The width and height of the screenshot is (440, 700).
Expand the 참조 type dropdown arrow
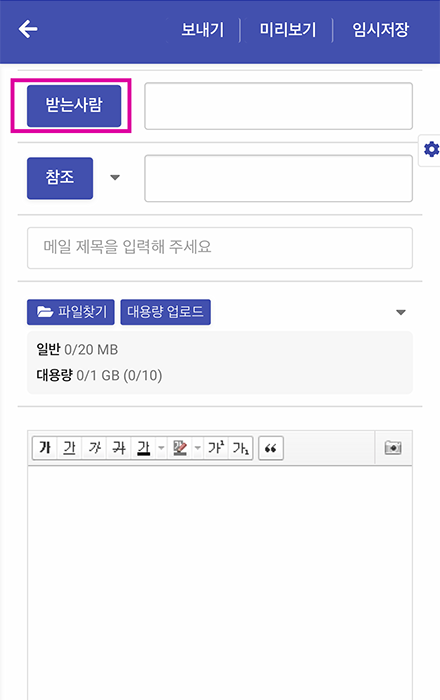(x=115, y=178)
